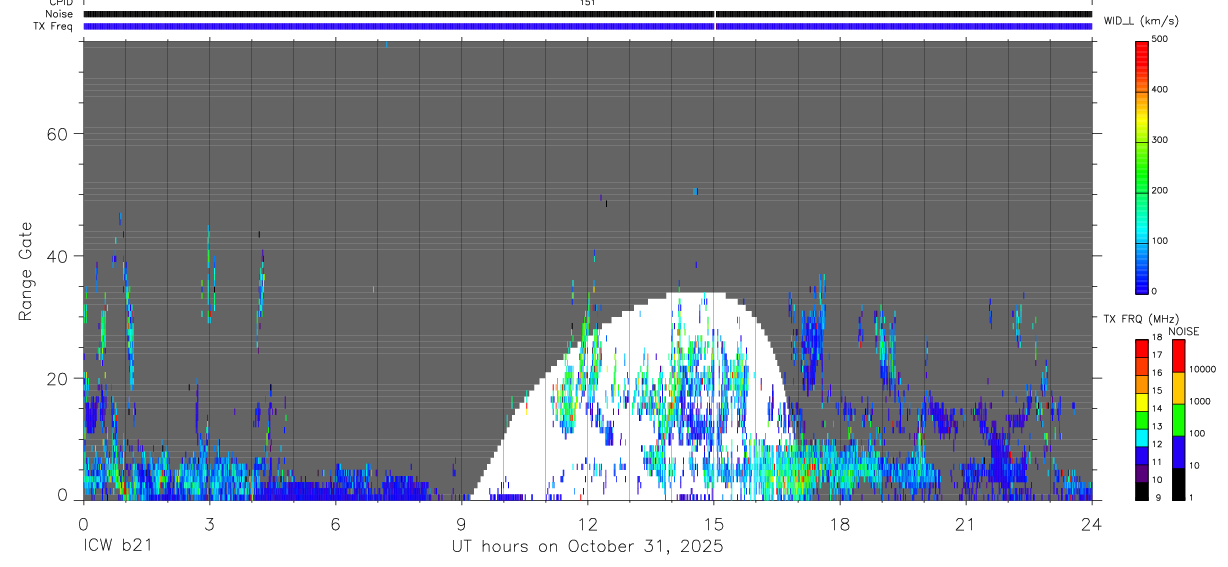Click the blue bottom of width colorbar
The width and height of the screenshot is (1228, 567).
[1142, 277]
